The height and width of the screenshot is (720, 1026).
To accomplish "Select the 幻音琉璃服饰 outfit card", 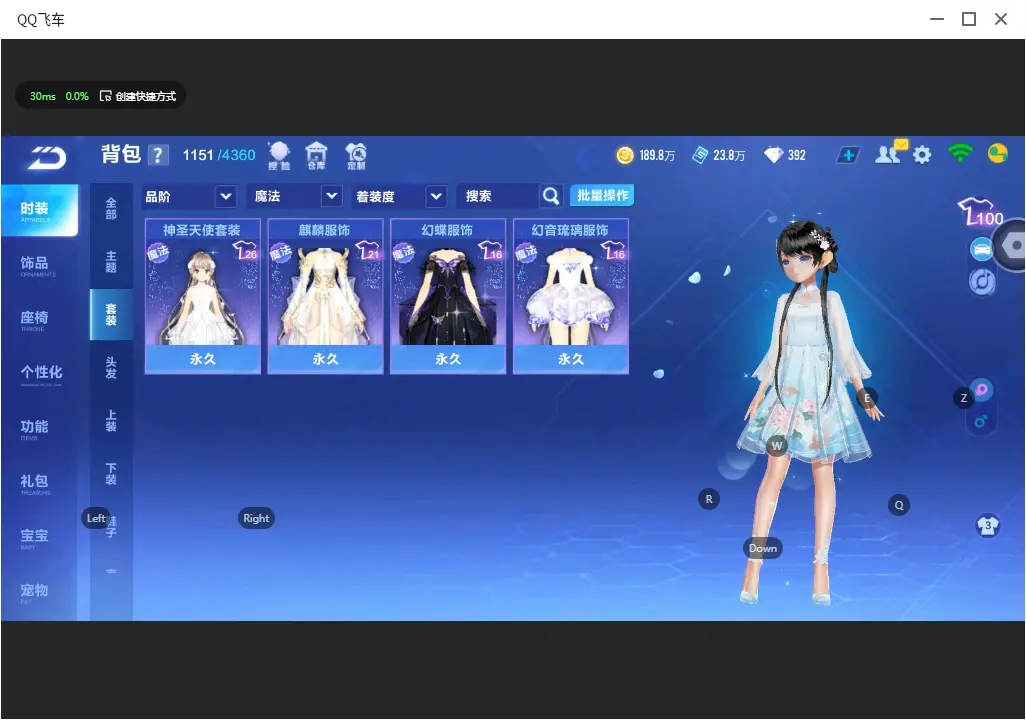I will [x=571, y=297].
